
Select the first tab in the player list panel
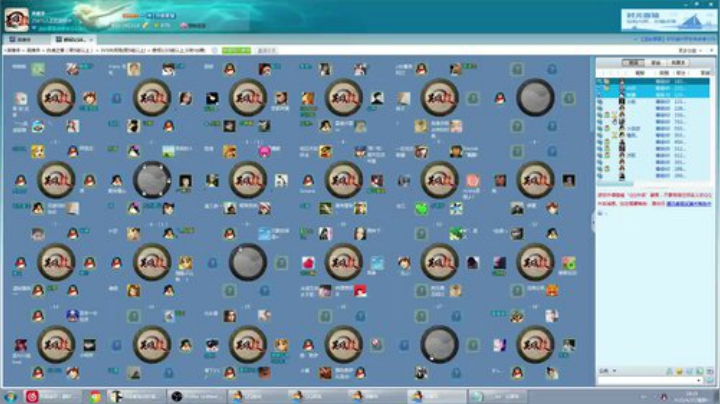633,62
